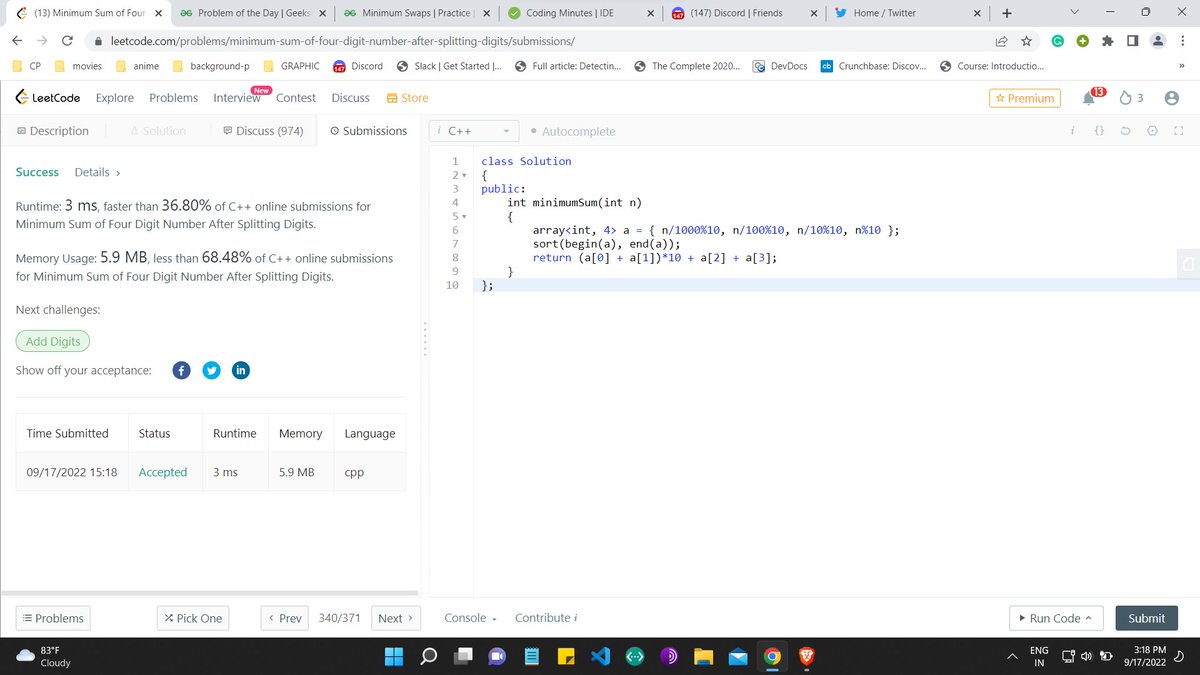Click the editor info icon

click(x=1072, y=131)
